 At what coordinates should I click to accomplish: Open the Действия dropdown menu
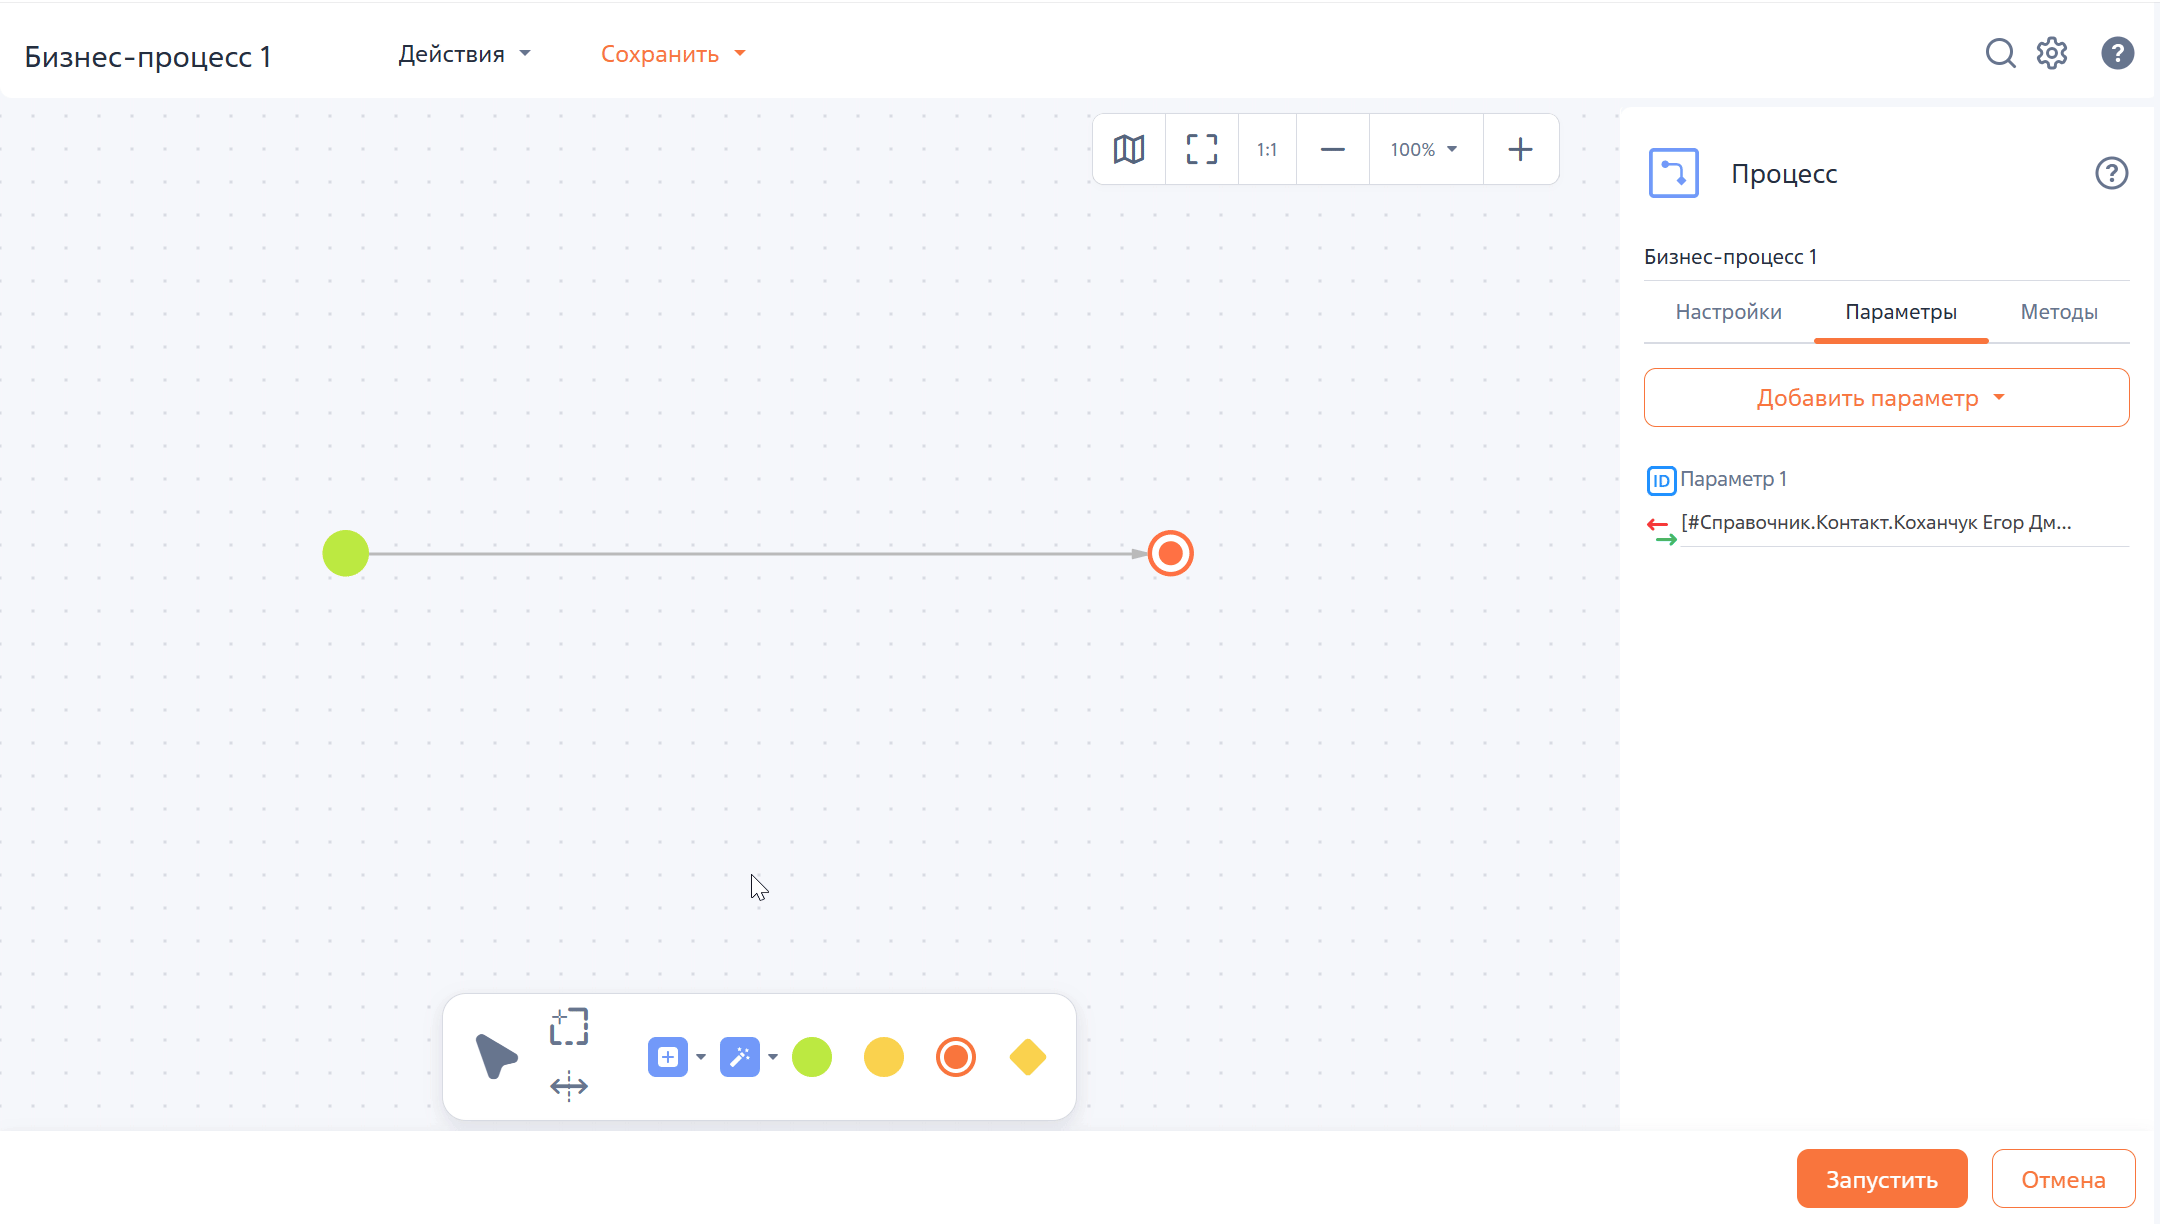coord(464,54)
